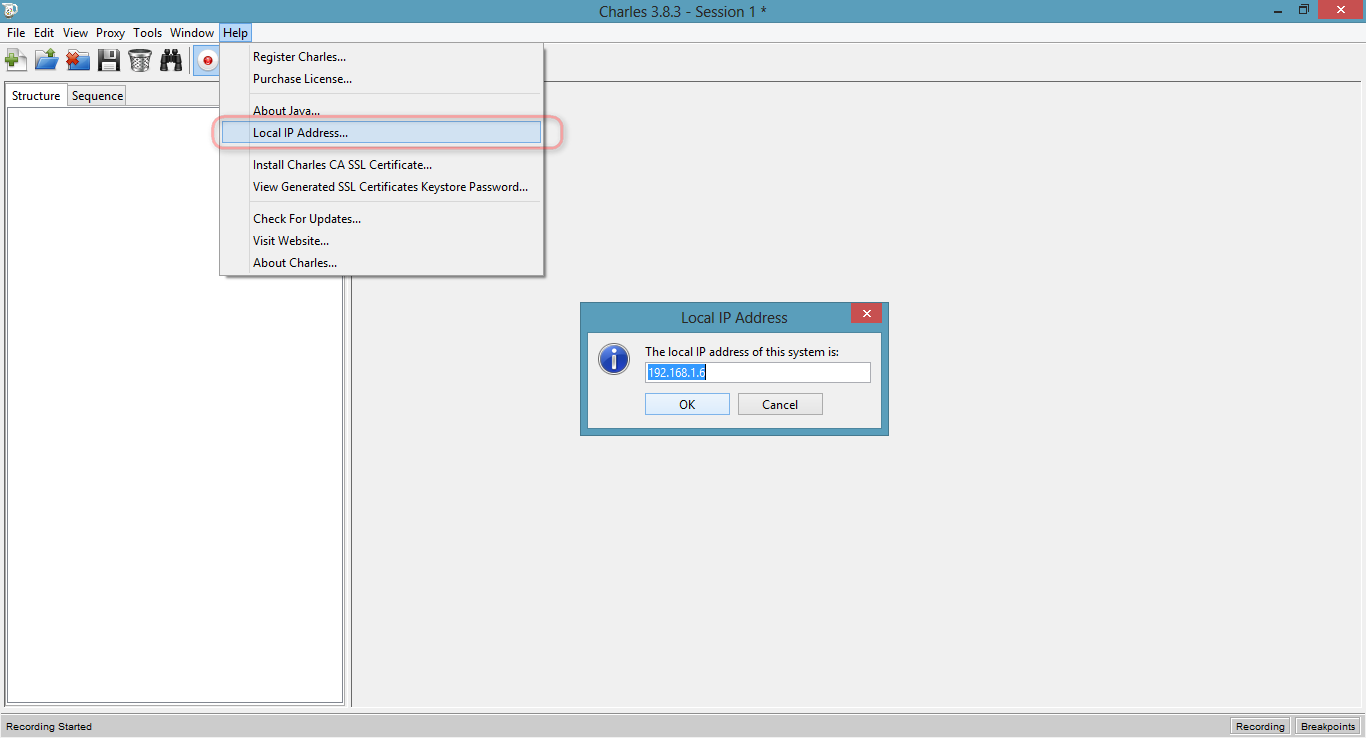This screenshot has height=738, width=1366.
Task: Open a saved session using the folder icon
Action: tap(46, 60)
